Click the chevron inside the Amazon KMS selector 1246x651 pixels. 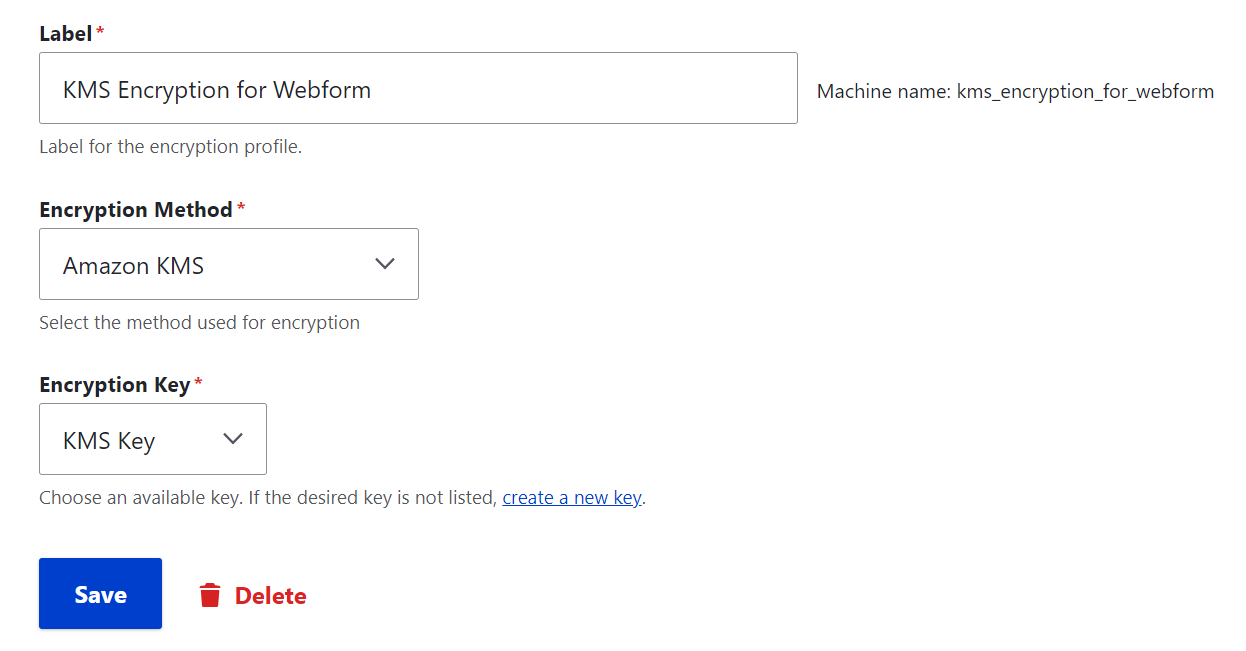(385, 263)
